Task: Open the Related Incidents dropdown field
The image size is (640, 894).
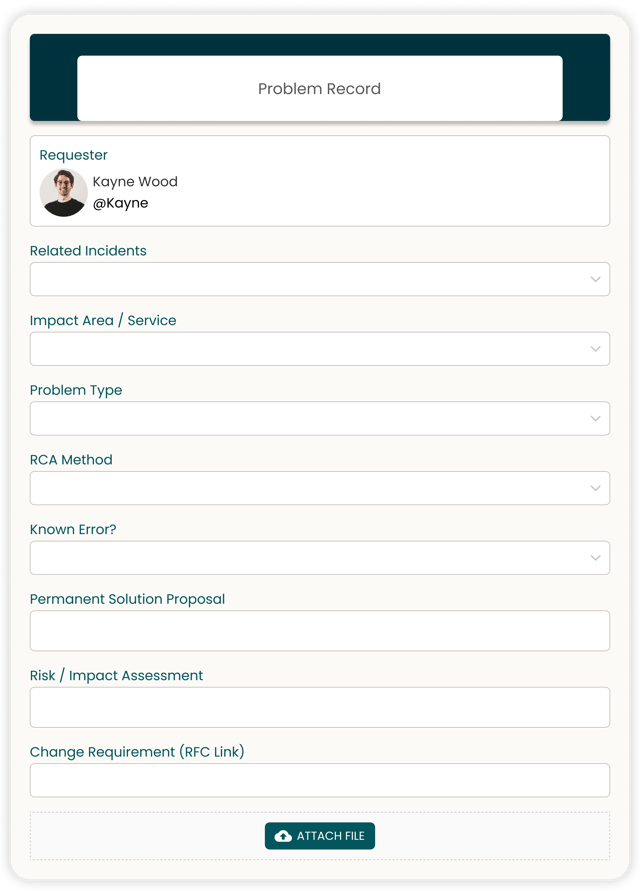Action: pos(320,279)
